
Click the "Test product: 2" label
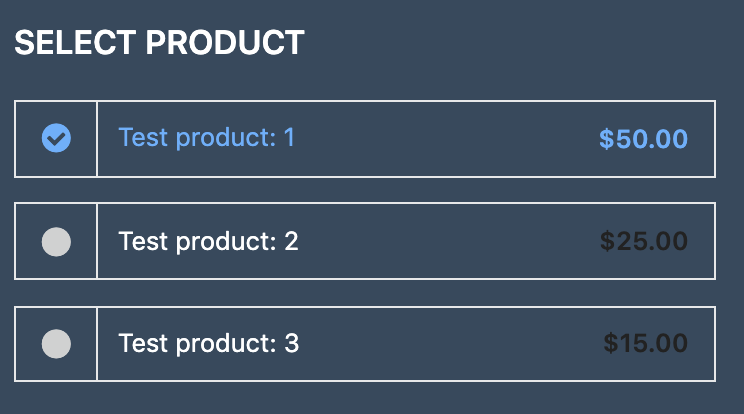tap(208, 241)
